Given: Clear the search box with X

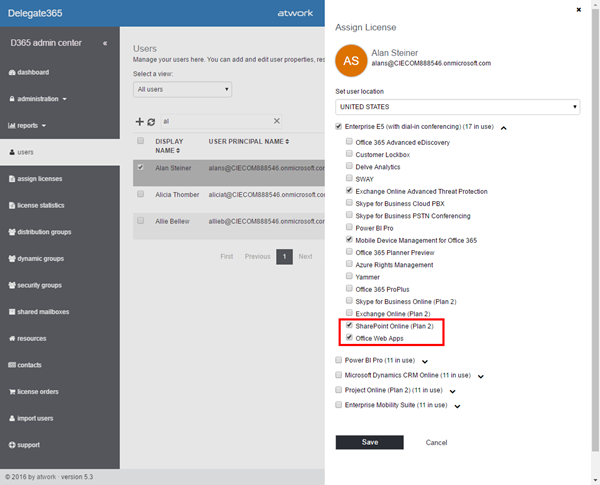Looking at the screenshot, I should pos(277,121).
